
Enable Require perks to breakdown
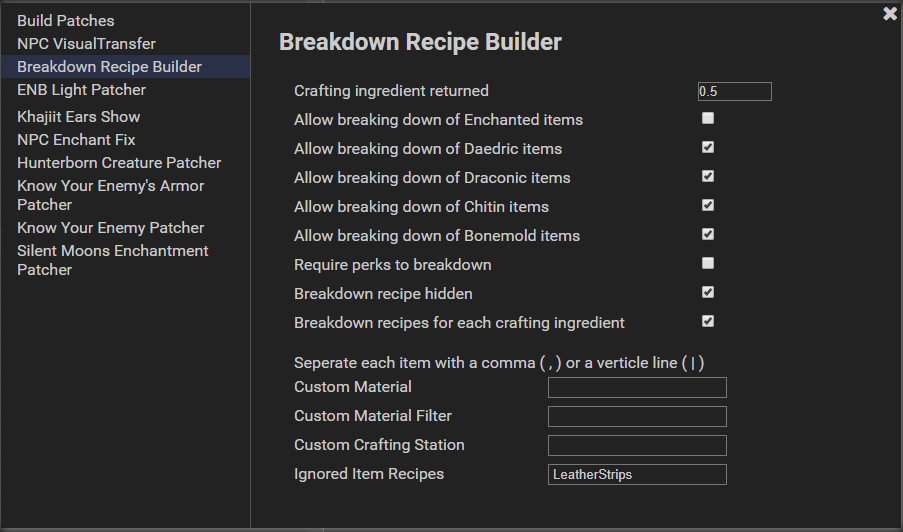click(x=708, y=263)
